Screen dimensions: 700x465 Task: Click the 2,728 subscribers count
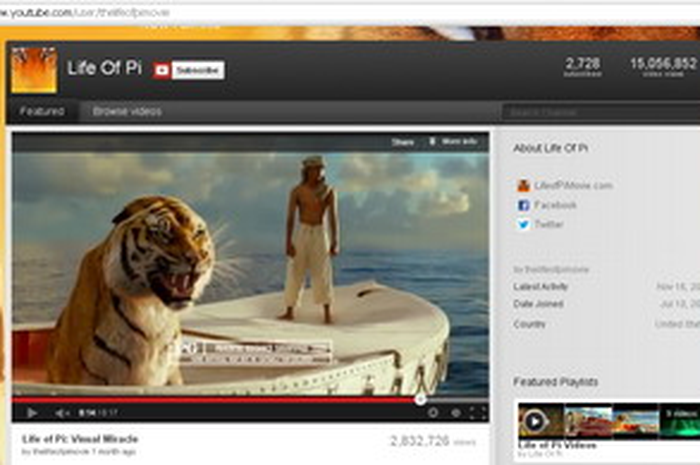pyautogui.click(x=583, y=66)
